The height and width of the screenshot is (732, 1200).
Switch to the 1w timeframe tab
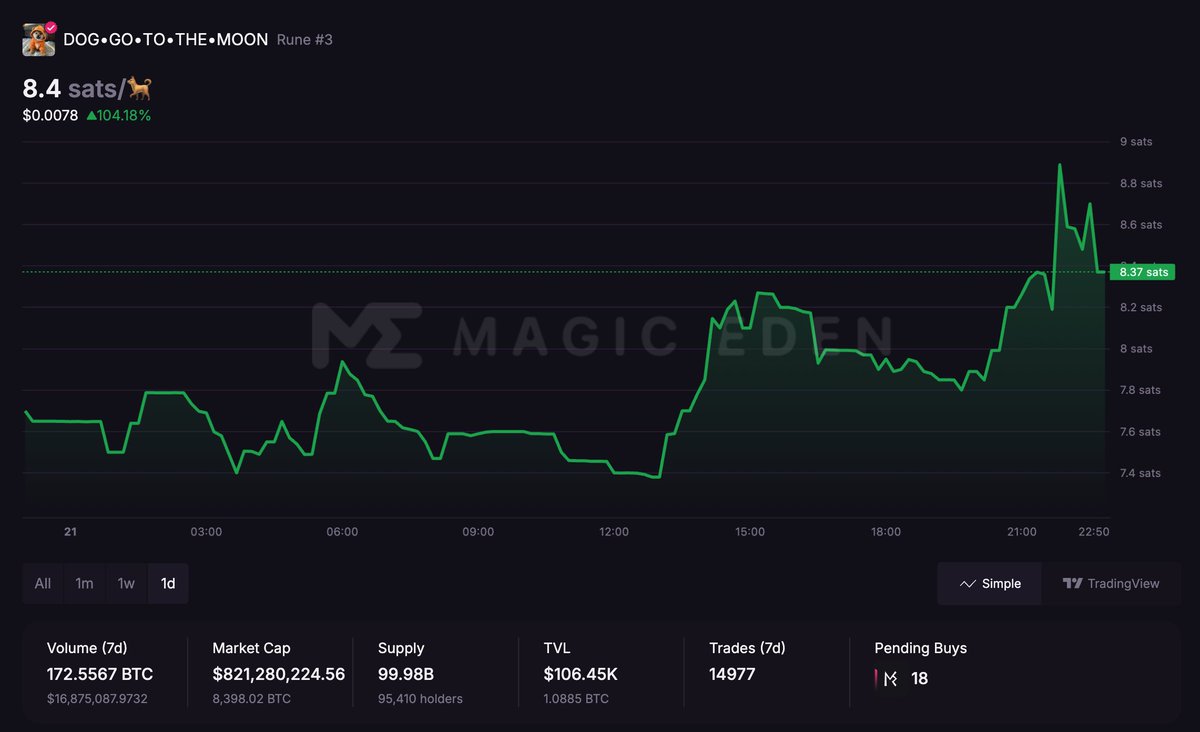click(x=126, y=583)
